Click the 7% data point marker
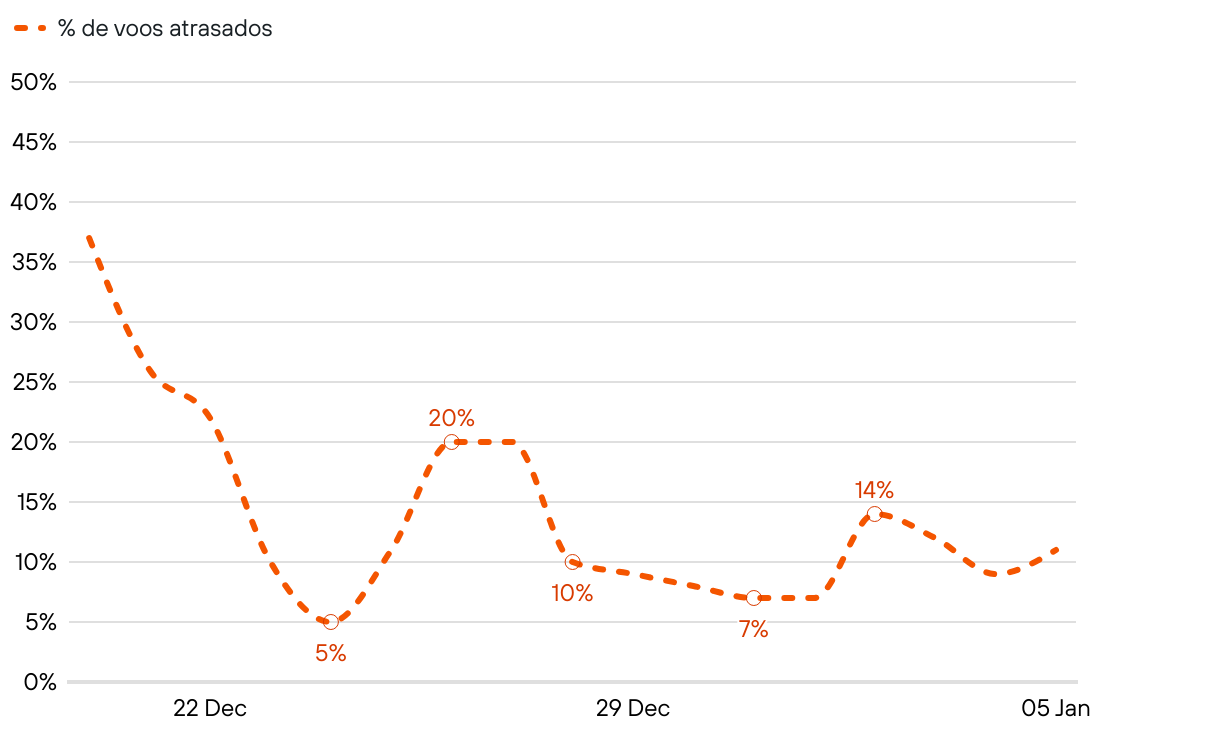The height and width of the screenshot is (734, 1220). click(753, 598)
